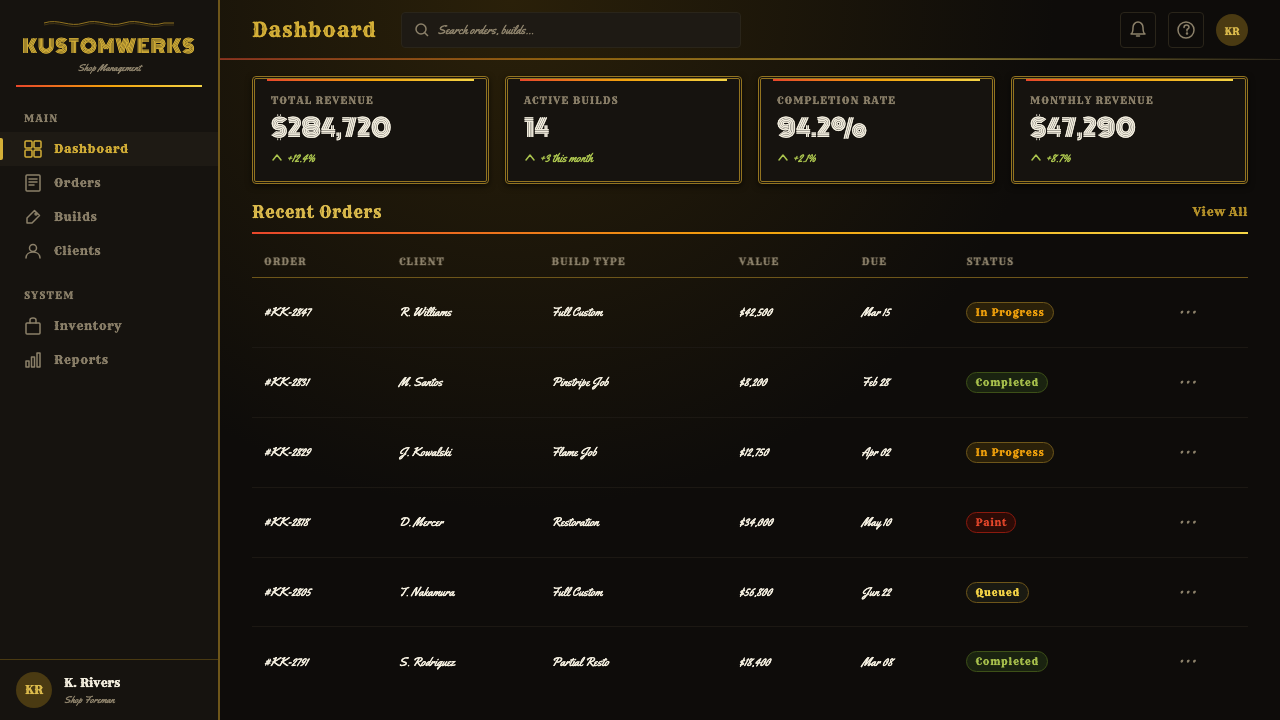1280x720 pixels.
Task: Focus the Search orders, builds field
Action: (x=571, y=30)
